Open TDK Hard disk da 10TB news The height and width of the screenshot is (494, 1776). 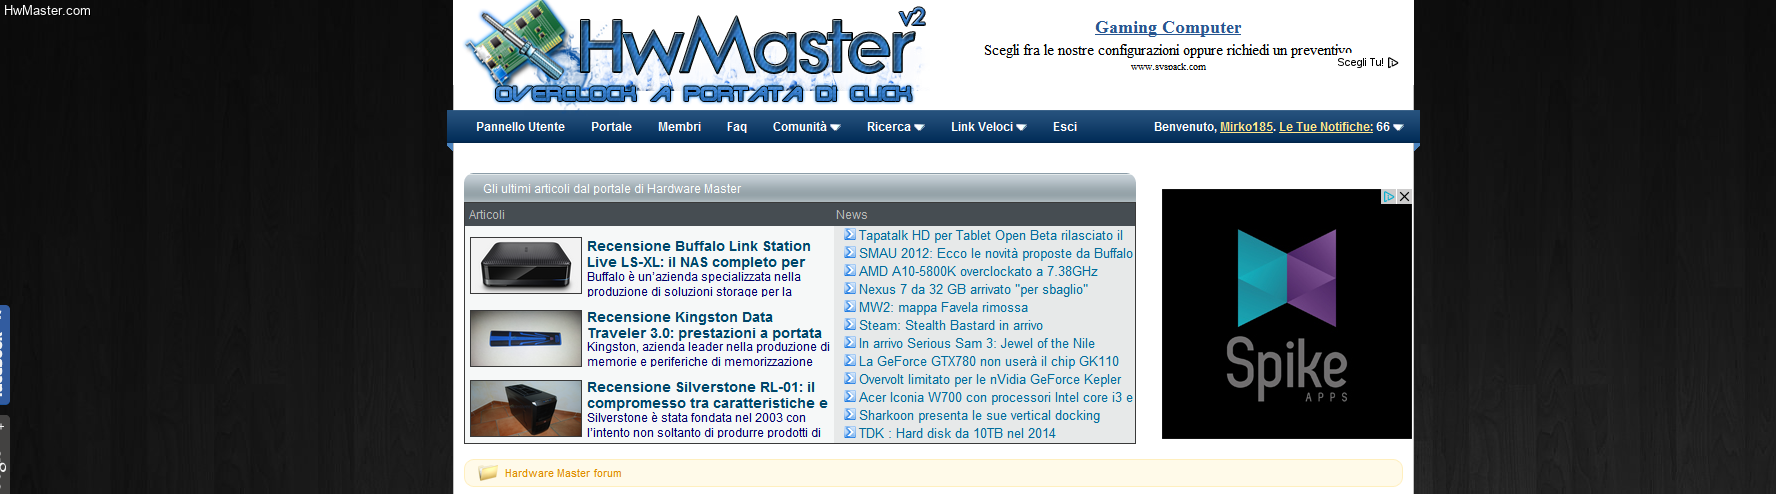957,433
